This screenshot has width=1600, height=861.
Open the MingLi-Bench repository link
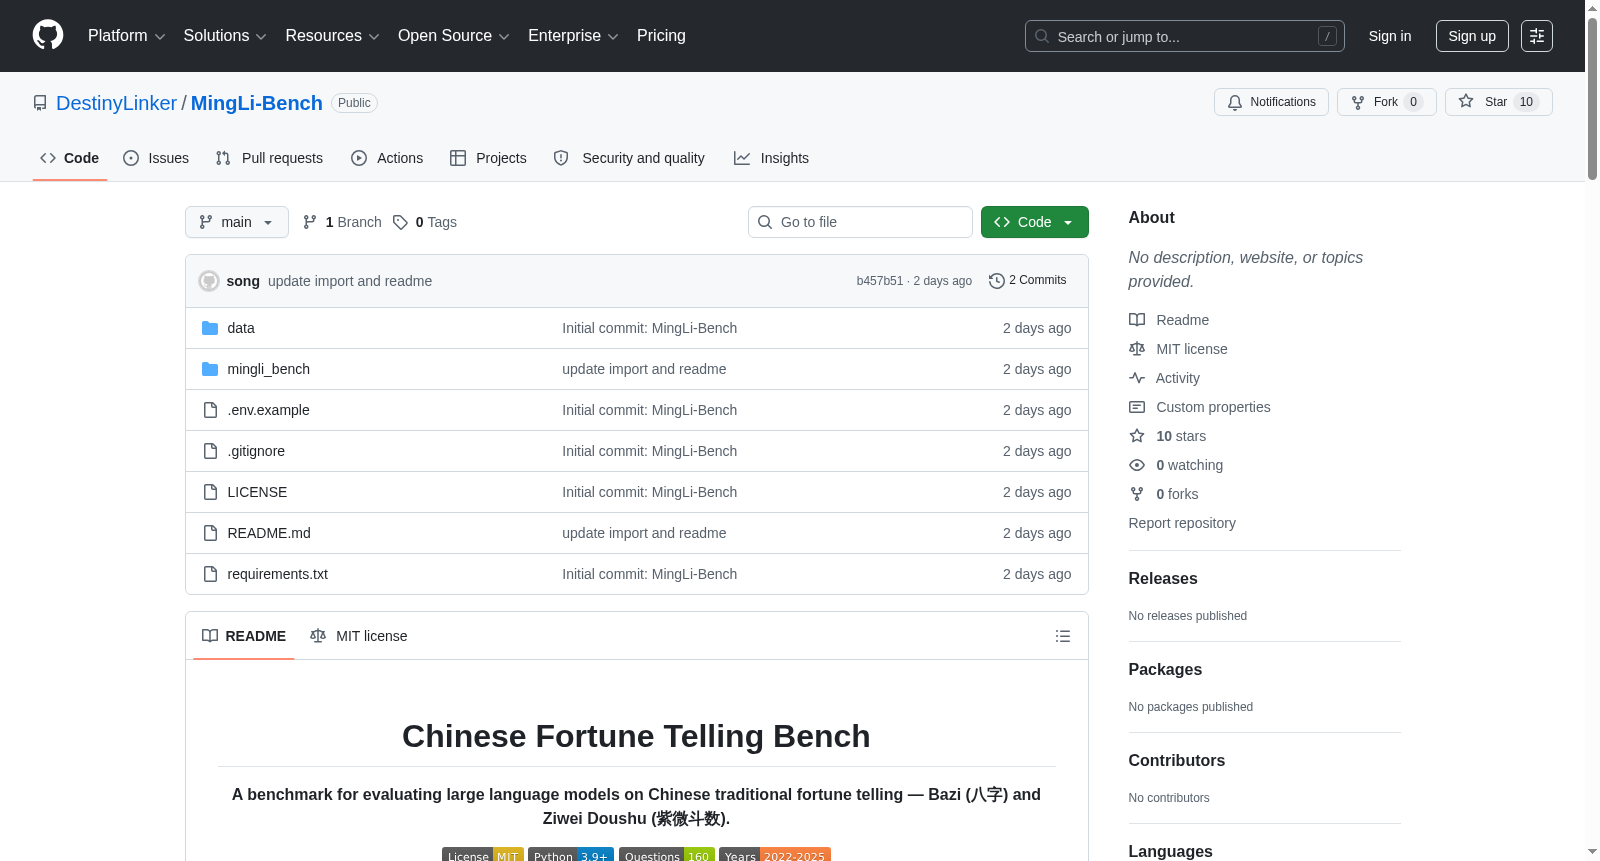[x=257, y=103]
